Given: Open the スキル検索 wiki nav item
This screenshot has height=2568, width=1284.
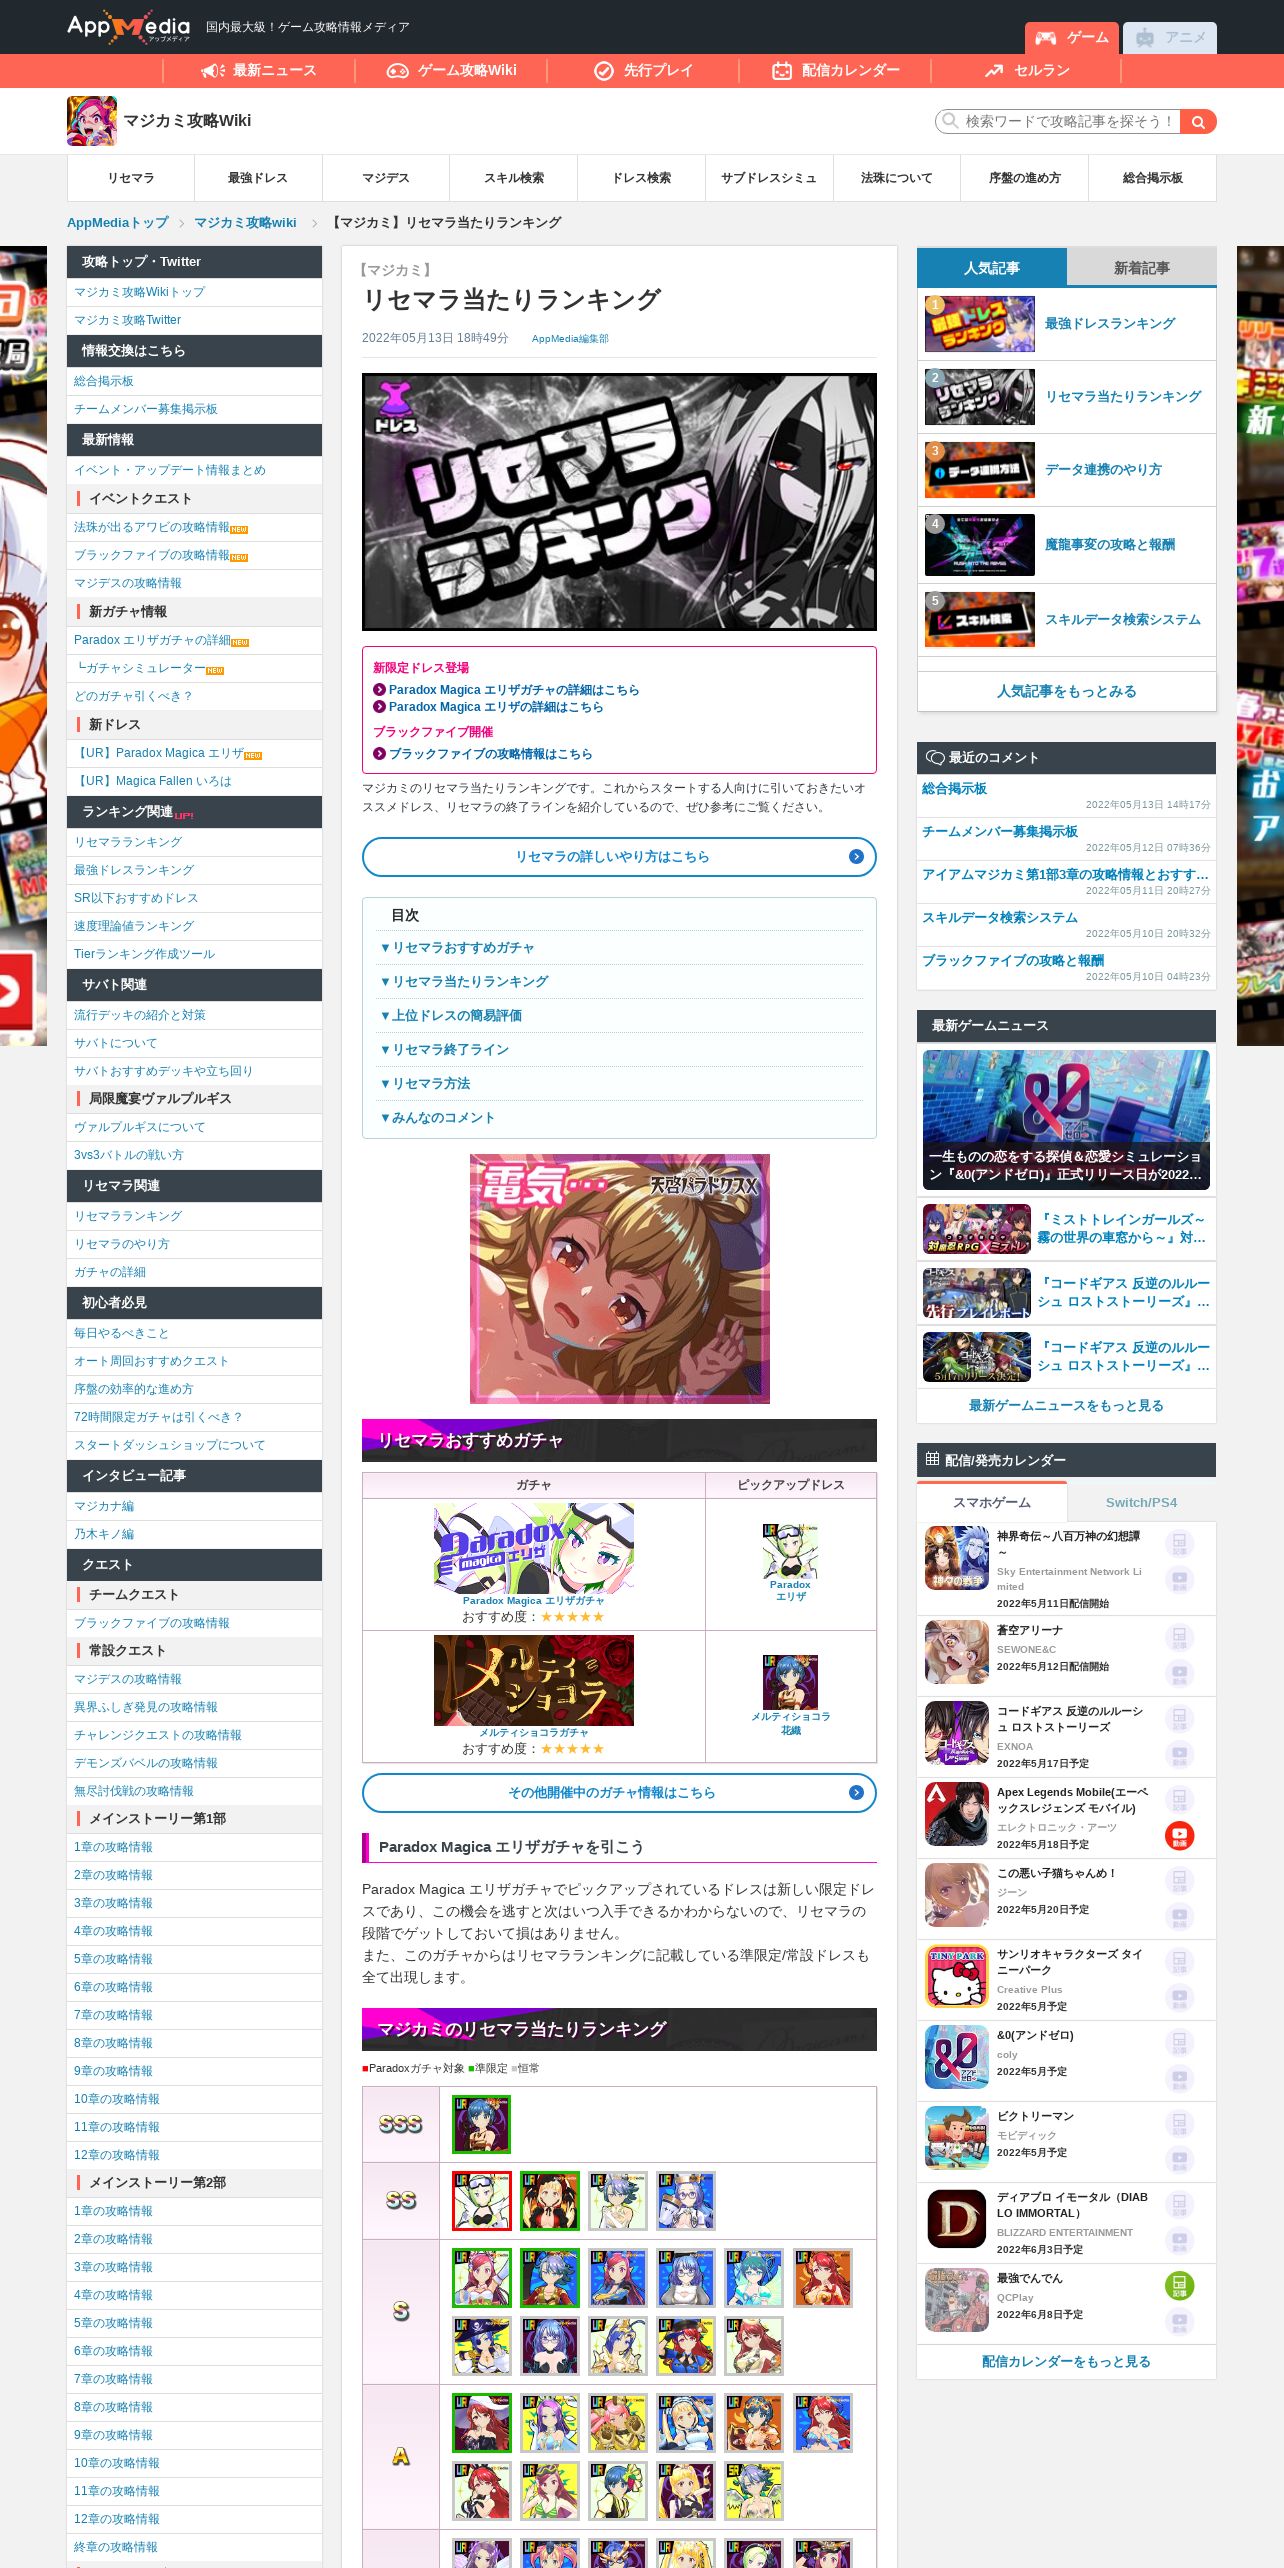Looking at the screenshot, I should tap(514, 178).
